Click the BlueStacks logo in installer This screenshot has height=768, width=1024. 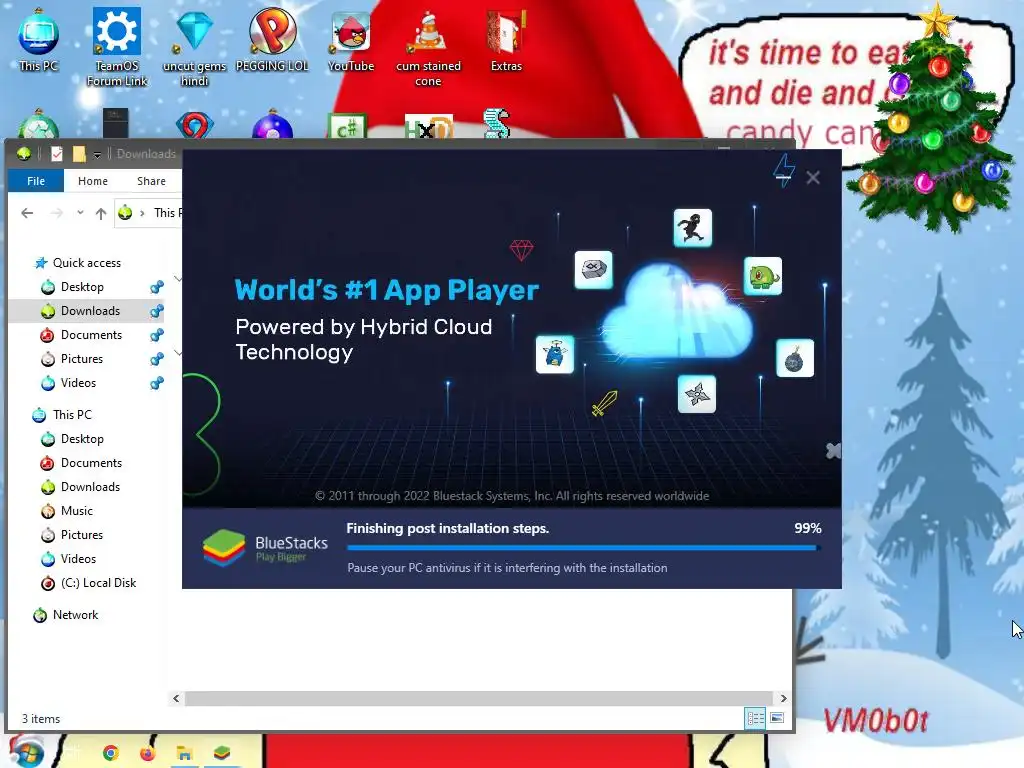(224, 547)
